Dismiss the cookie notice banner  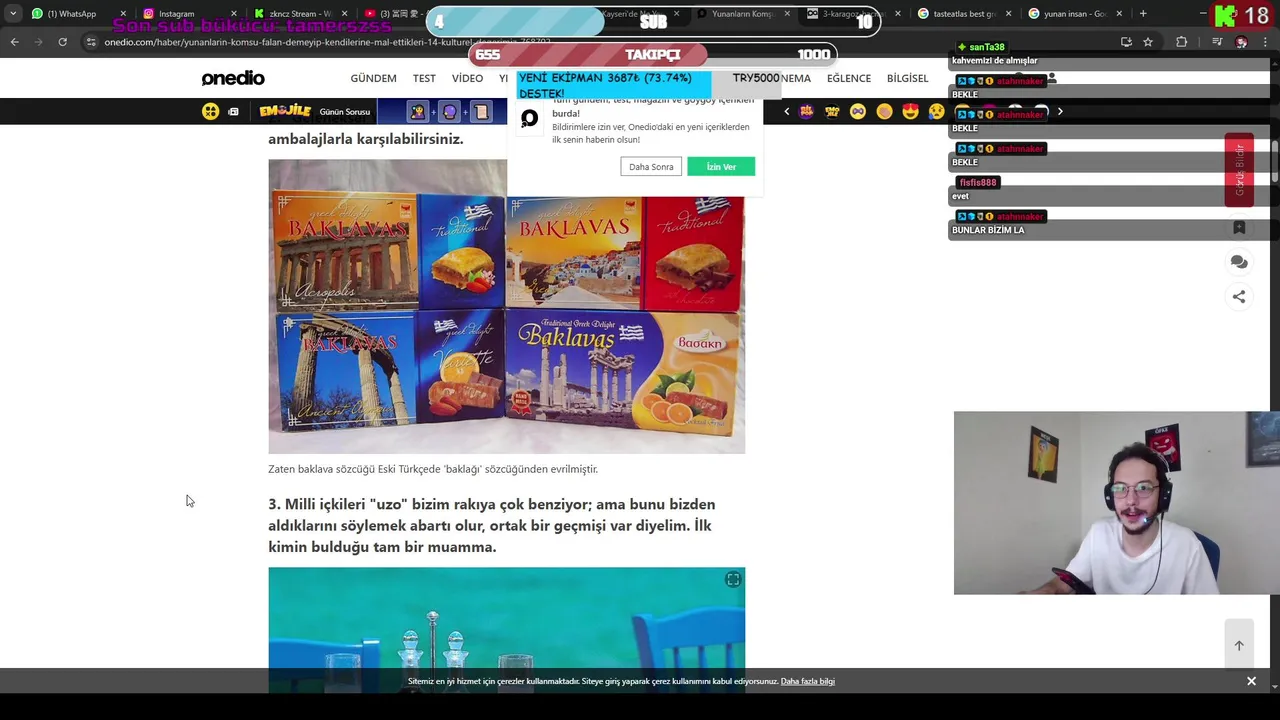tap(1251, 681)
